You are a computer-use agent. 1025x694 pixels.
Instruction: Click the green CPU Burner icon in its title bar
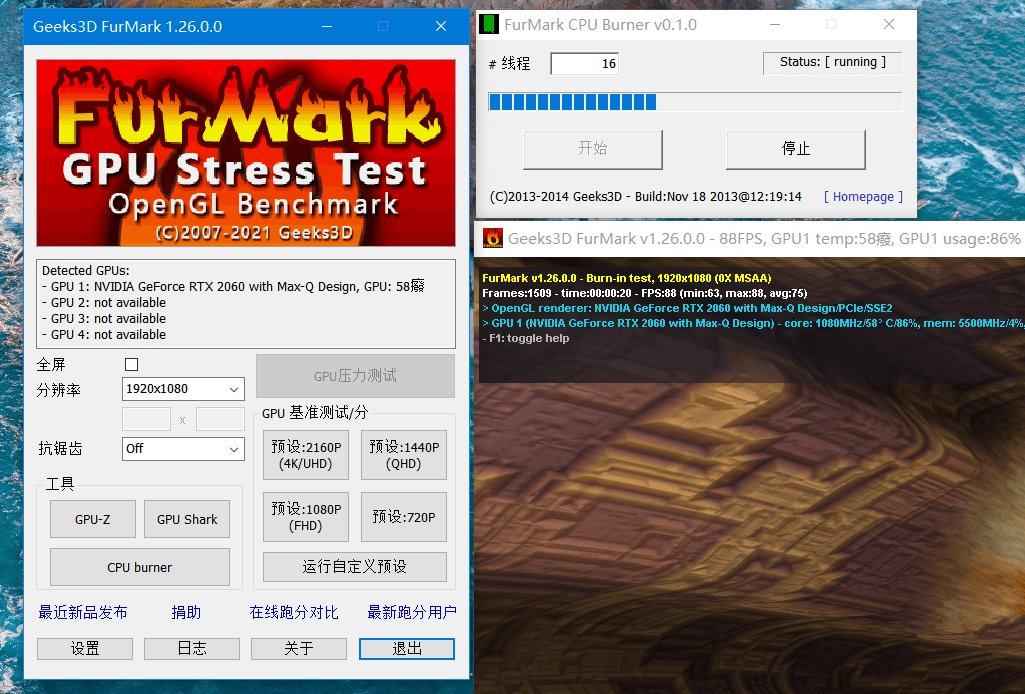[489, 23]
